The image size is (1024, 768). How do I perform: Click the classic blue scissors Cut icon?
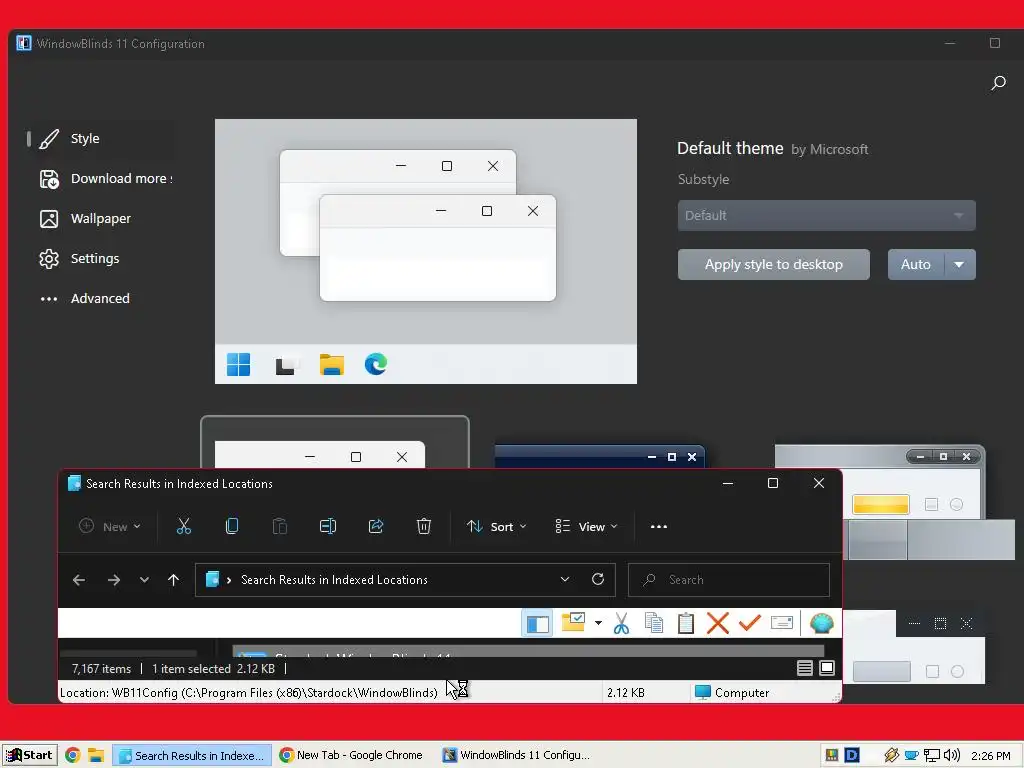(622, 623)
